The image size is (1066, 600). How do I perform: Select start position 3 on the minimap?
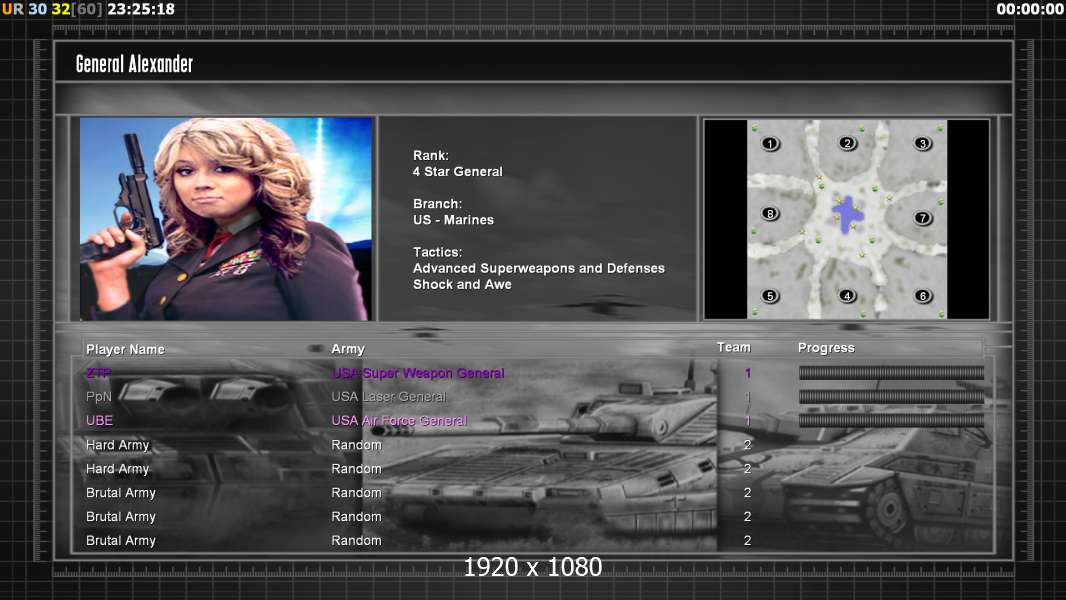(923, 143)
